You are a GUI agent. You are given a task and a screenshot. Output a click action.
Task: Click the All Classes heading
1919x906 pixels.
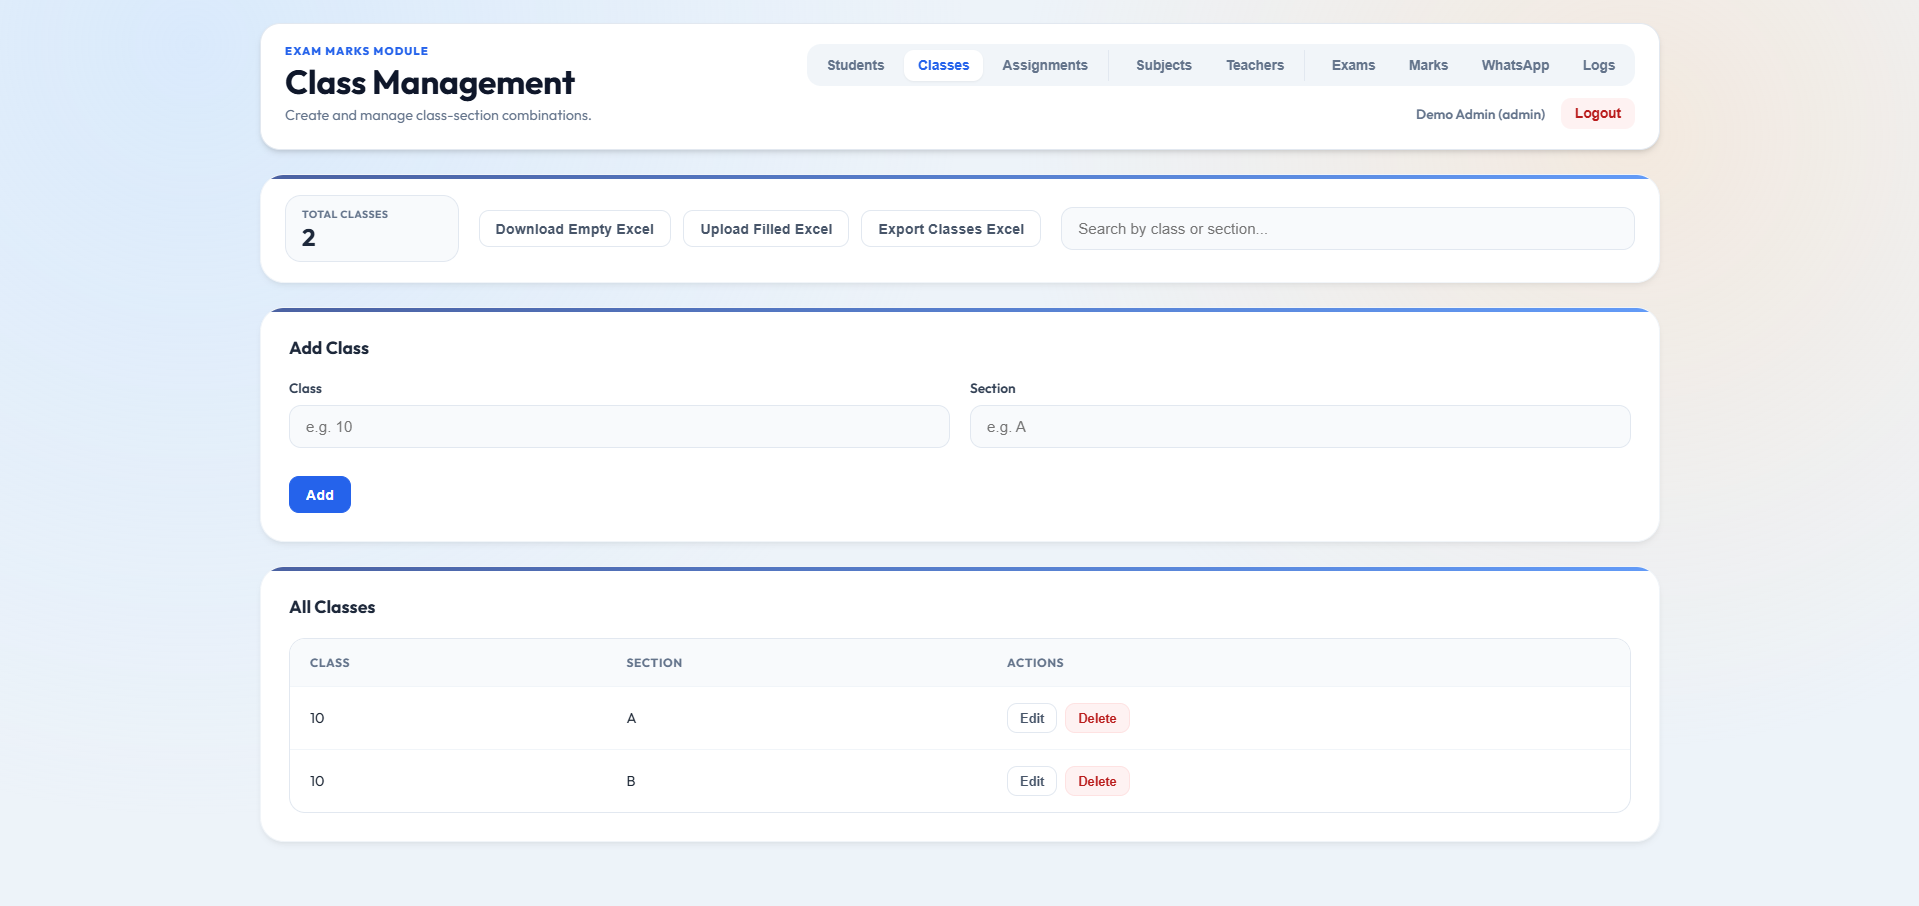[332, 607]
